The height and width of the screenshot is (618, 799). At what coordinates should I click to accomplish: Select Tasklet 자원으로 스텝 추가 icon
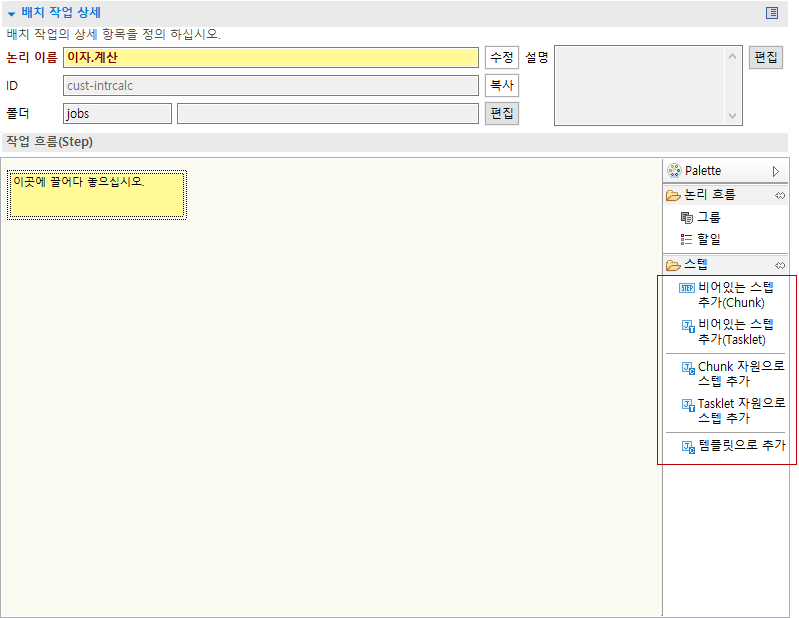tap(688, 405)
